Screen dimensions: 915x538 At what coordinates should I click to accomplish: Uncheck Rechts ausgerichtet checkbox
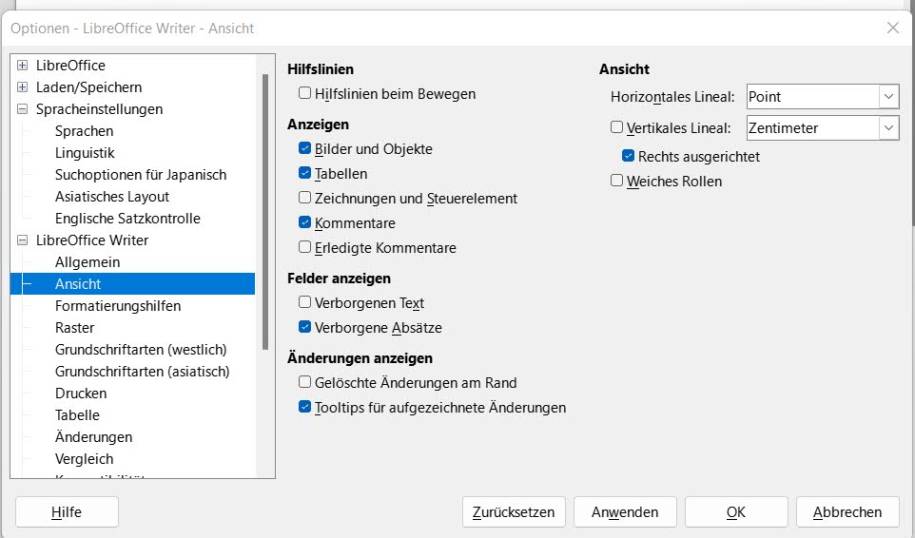point(628,156)
